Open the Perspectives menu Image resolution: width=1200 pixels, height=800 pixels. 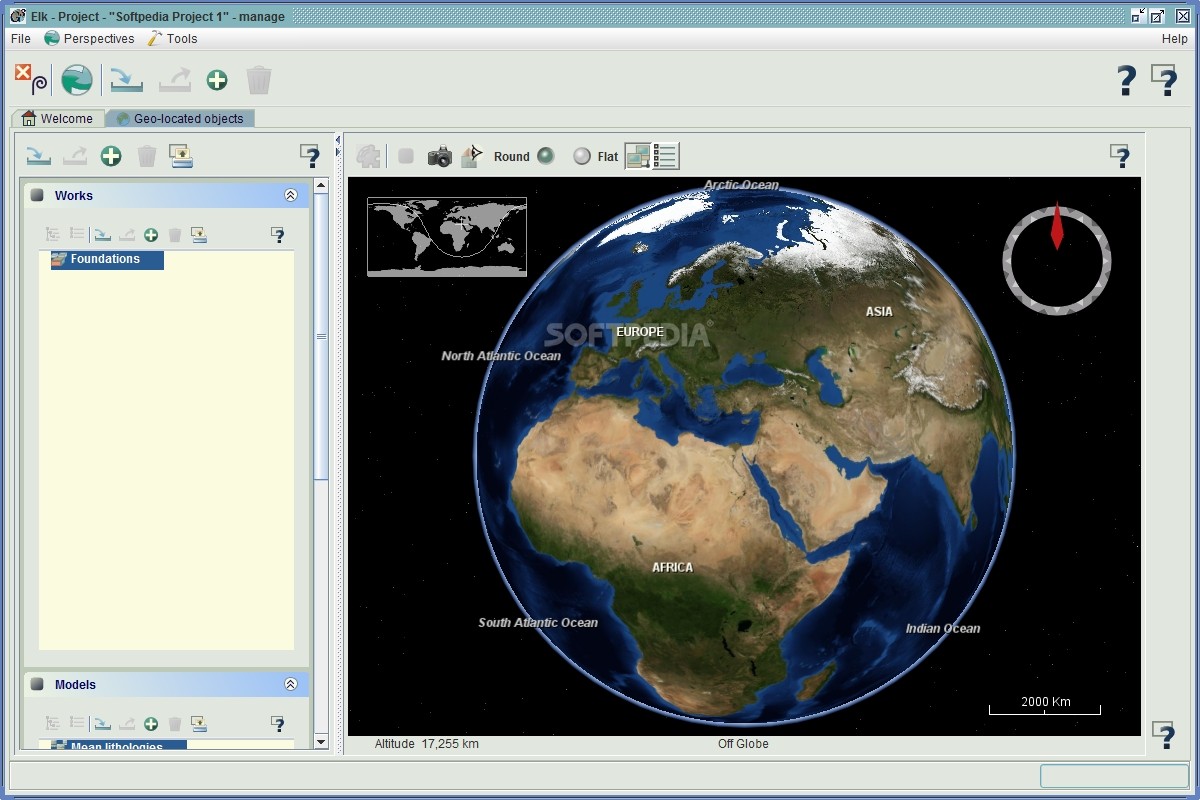click(89, 39)
